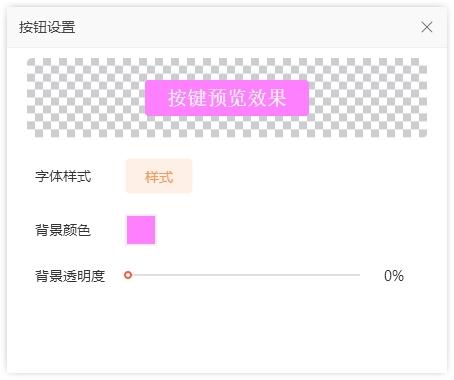Open the pink 背景颜色 color swatch
The height and width of the screenshot is (380, 454).
(141, 230)
